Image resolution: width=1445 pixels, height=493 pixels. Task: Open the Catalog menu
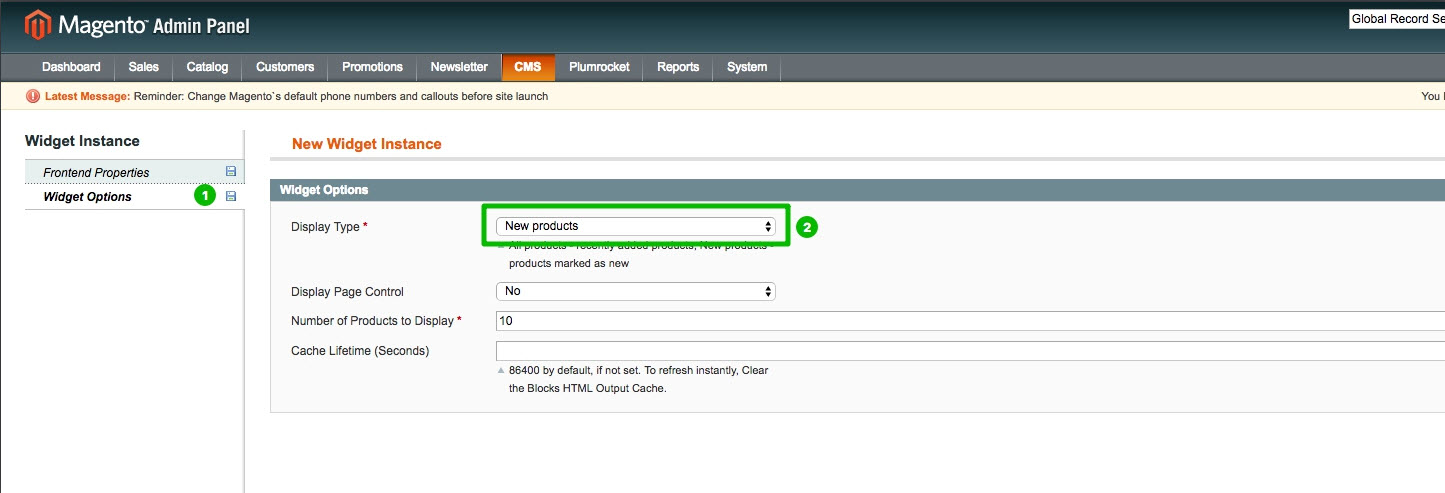pos(207,67)
